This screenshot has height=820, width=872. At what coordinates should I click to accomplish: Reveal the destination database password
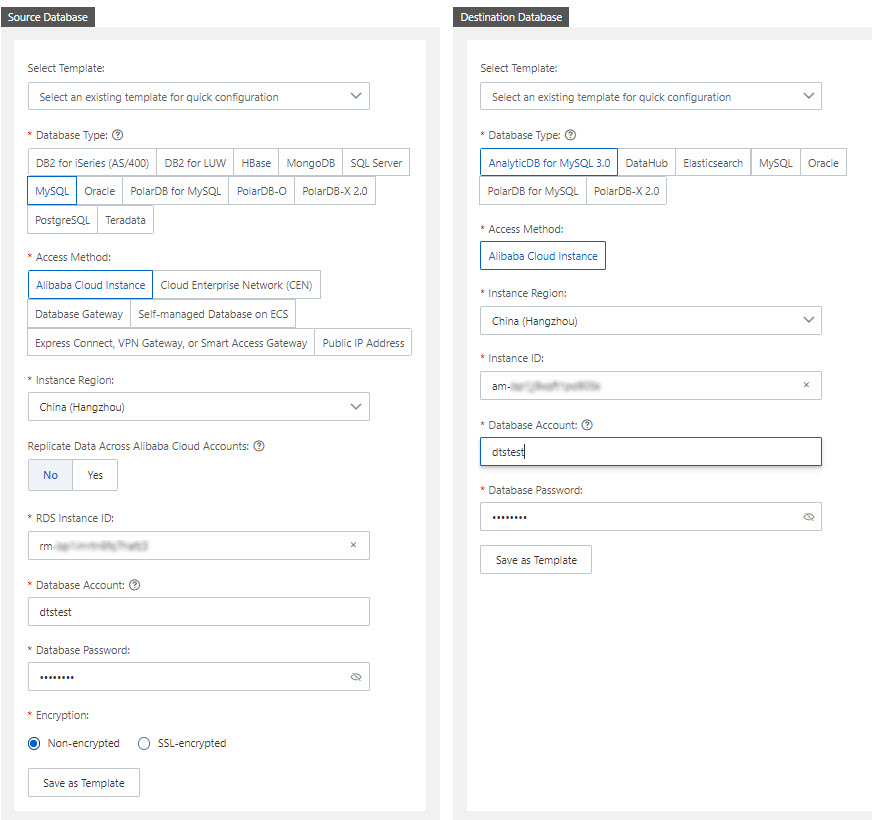pyautogui.click(x=808, y=517)
